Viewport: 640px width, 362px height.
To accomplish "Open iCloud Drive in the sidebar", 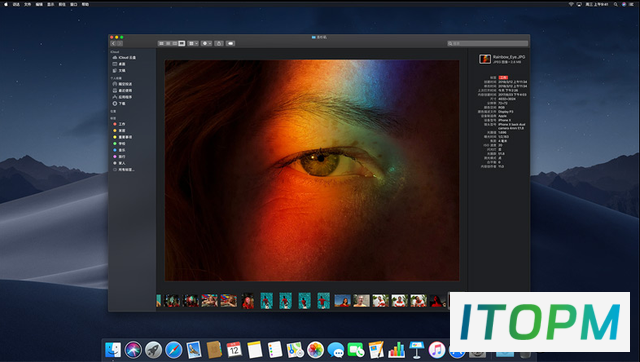I will (x=124, y=58).
